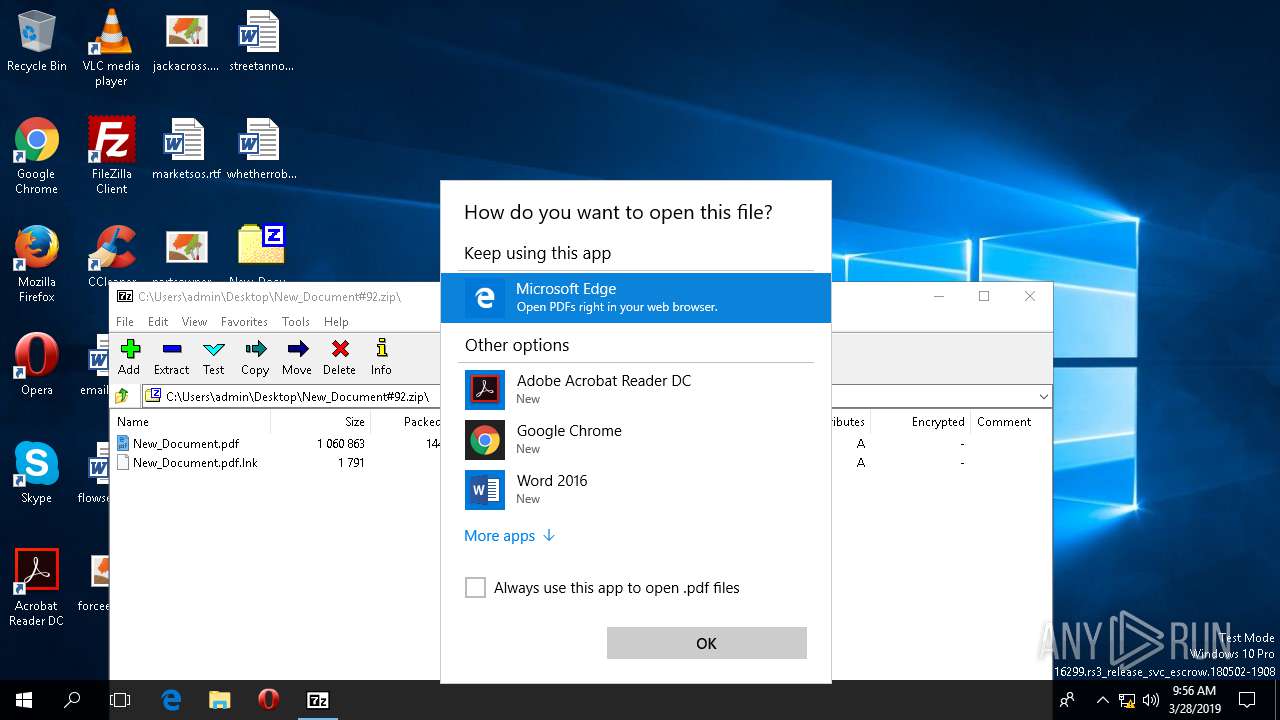
Task: Expand More apps list
Action: coord(509,536)
